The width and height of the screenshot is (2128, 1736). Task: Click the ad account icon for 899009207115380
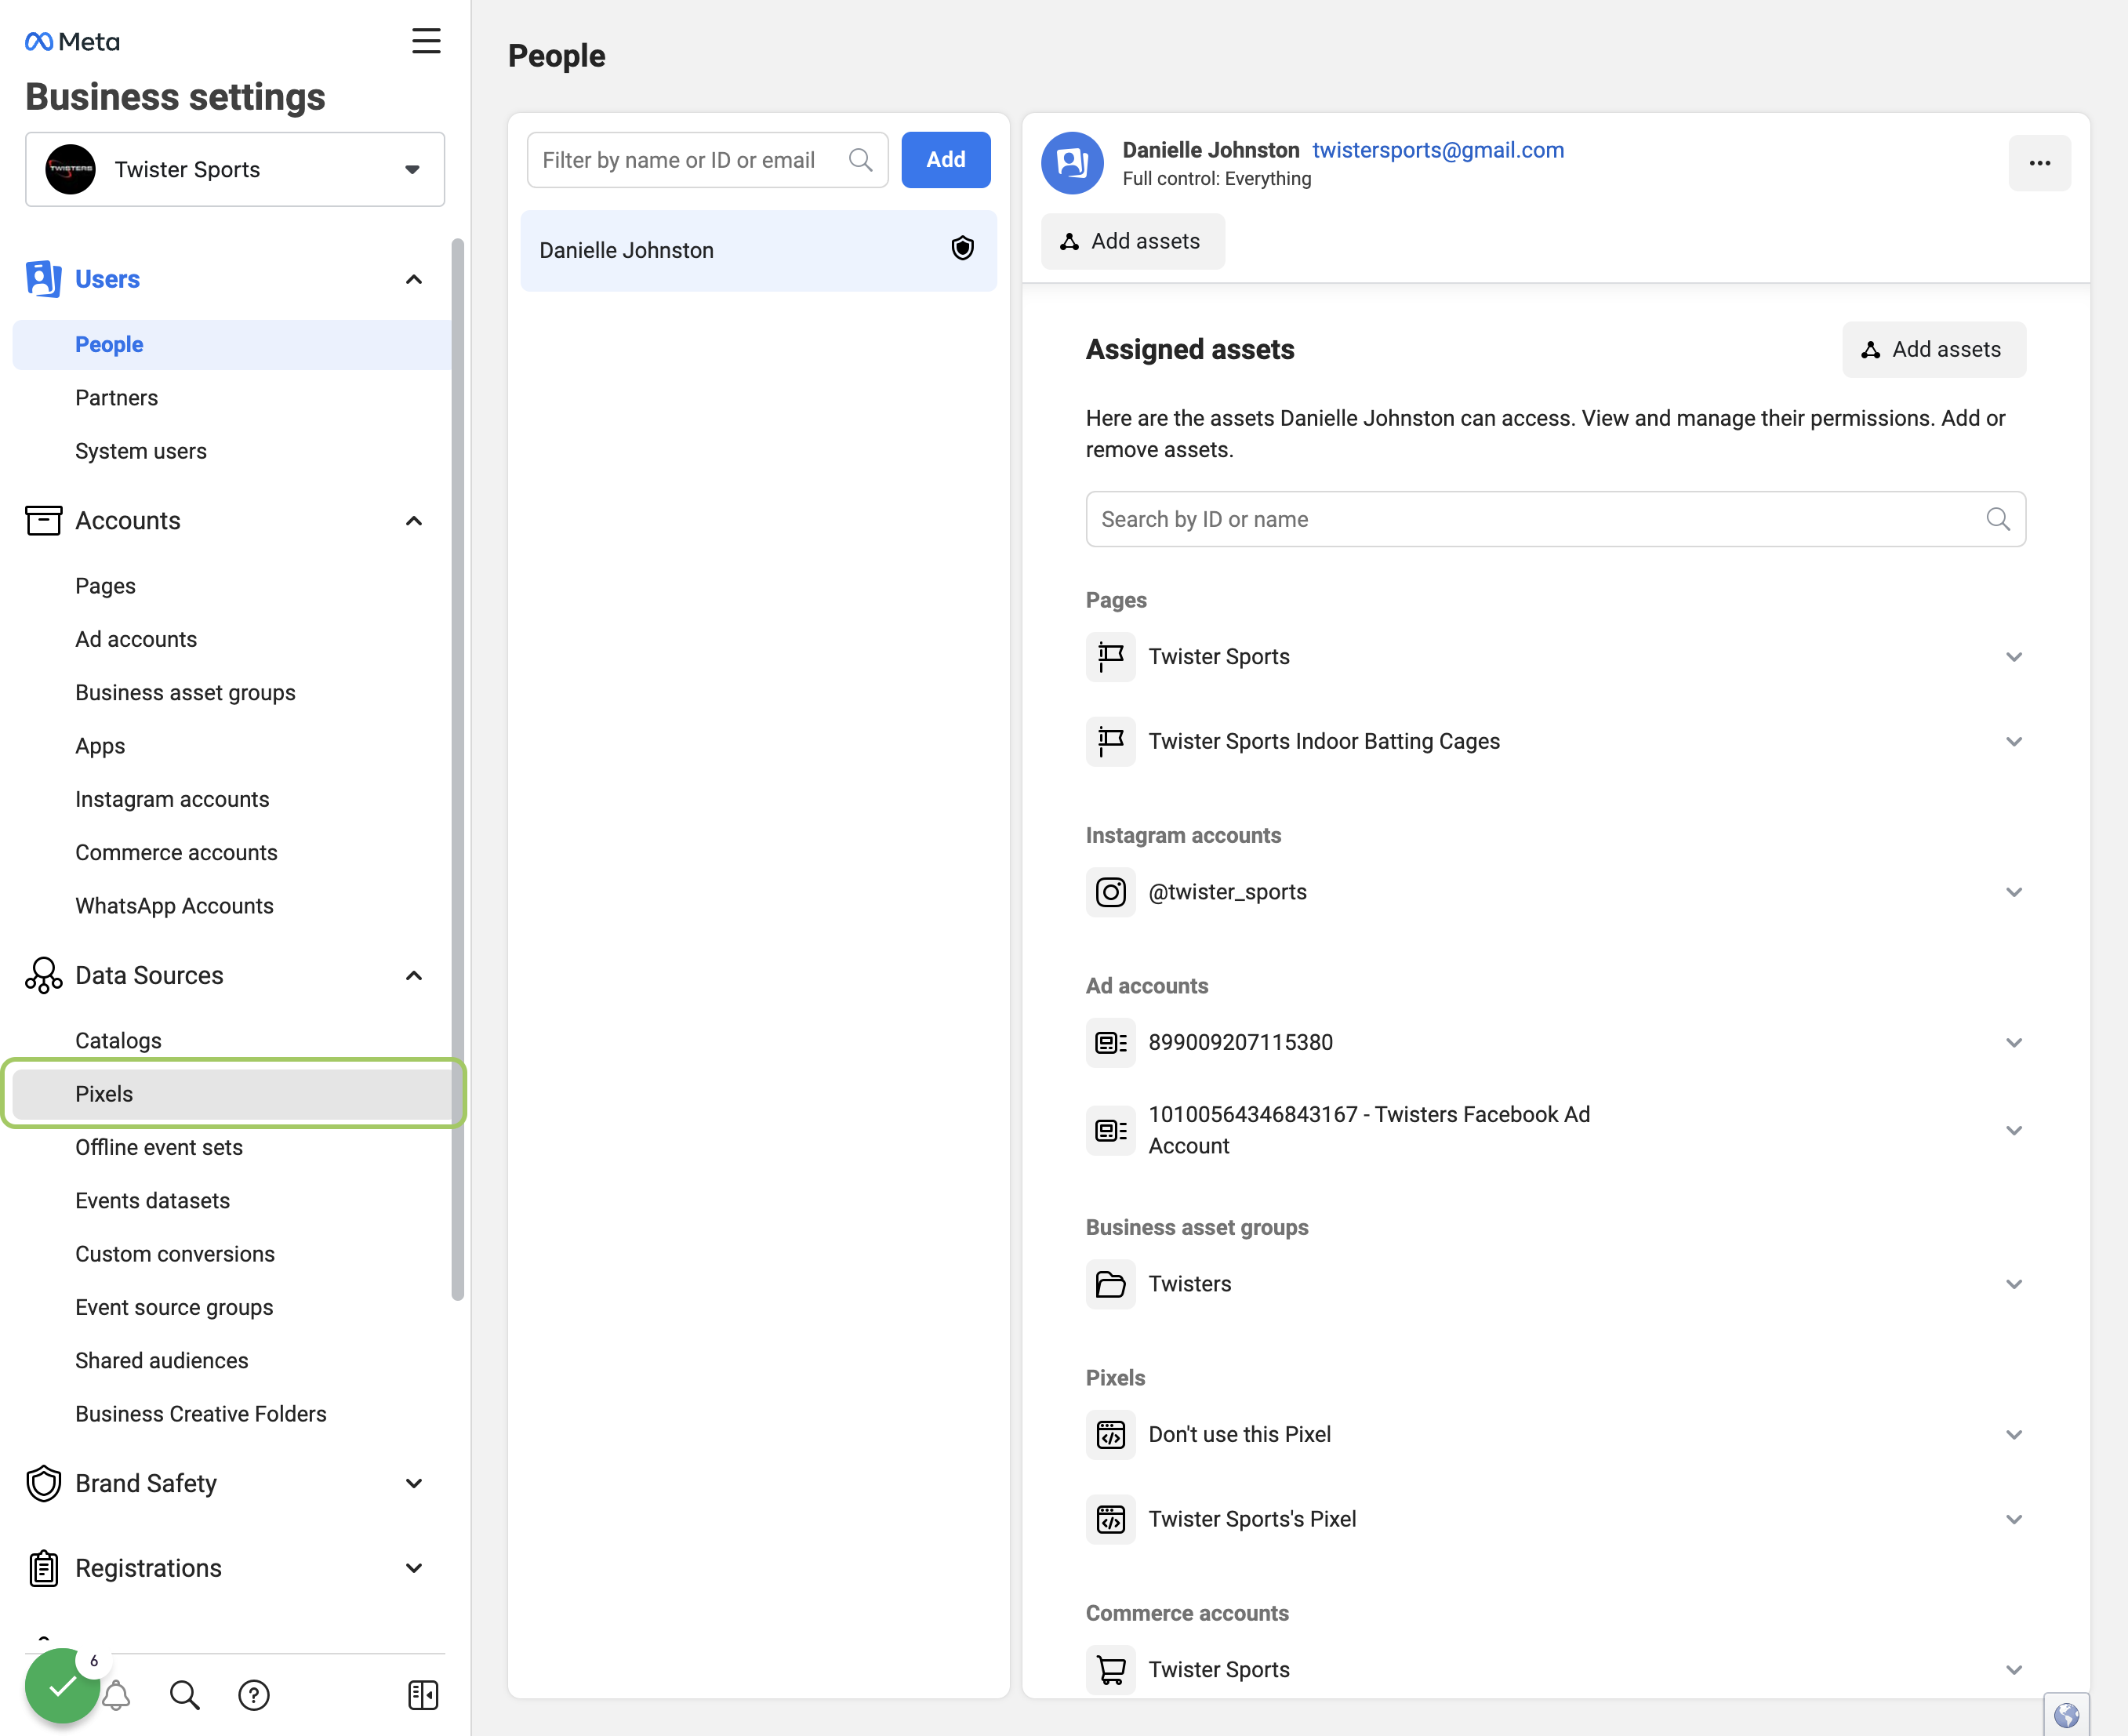click(x=1110, y=1043)
